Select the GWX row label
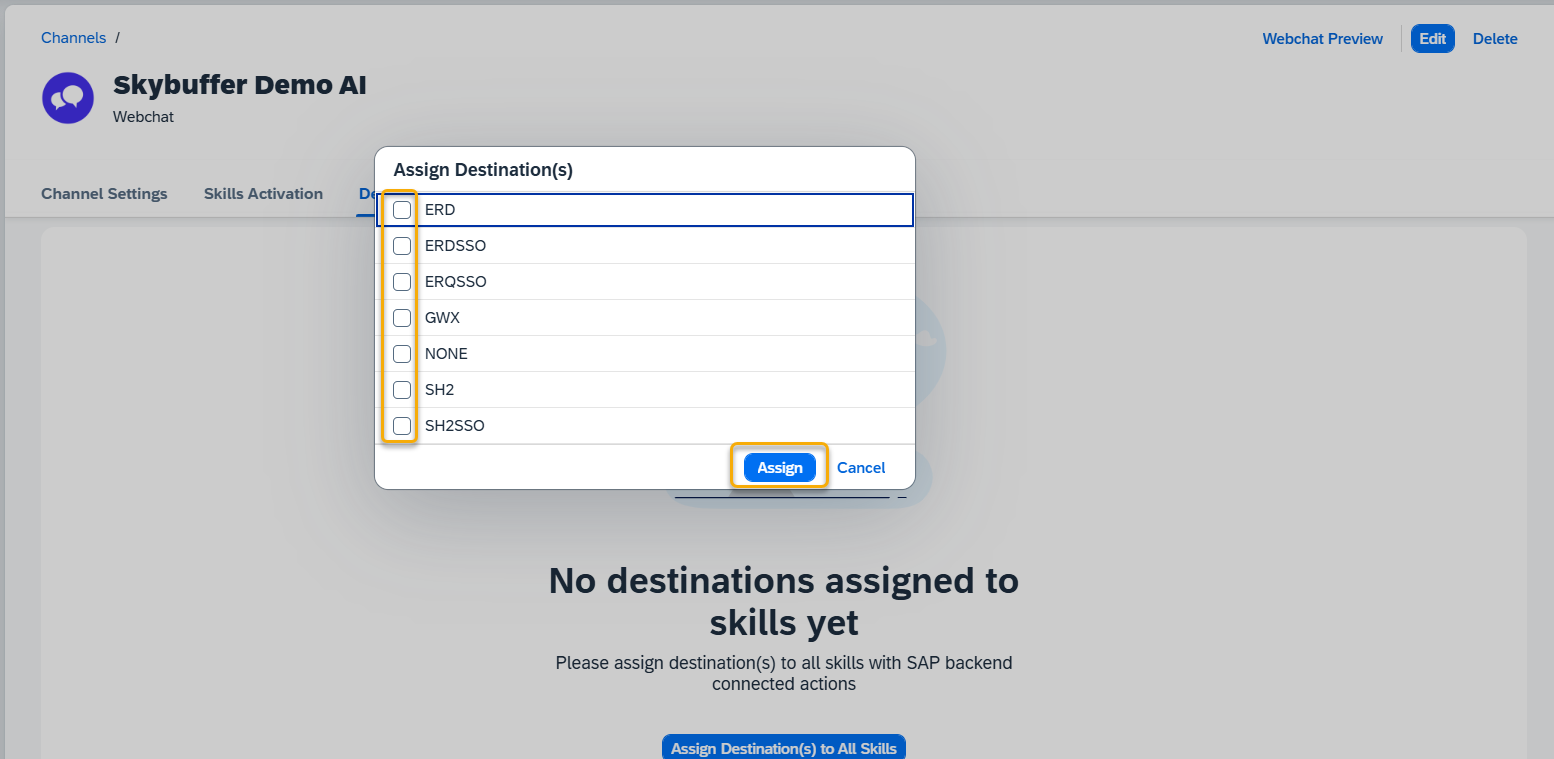 [x=442, y=318]
